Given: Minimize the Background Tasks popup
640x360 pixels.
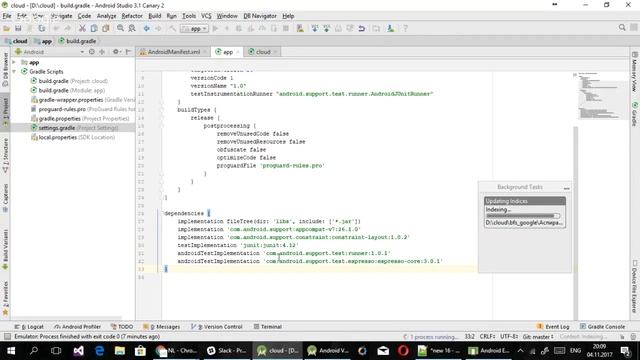Looking at the screenshot, I should click(x=566, y=187).
